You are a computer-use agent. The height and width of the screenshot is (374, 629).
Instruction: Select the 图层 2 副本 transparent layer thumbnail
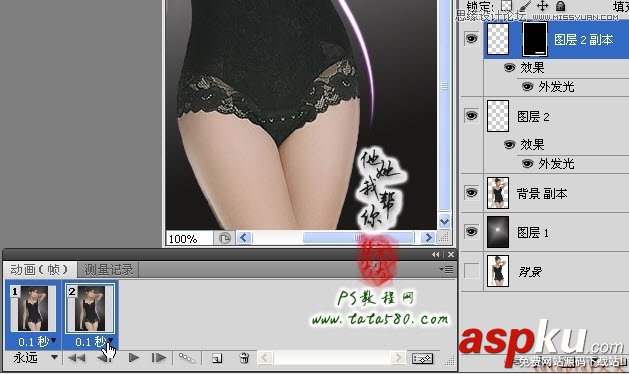pyautogui.click(x=498, y=39)
